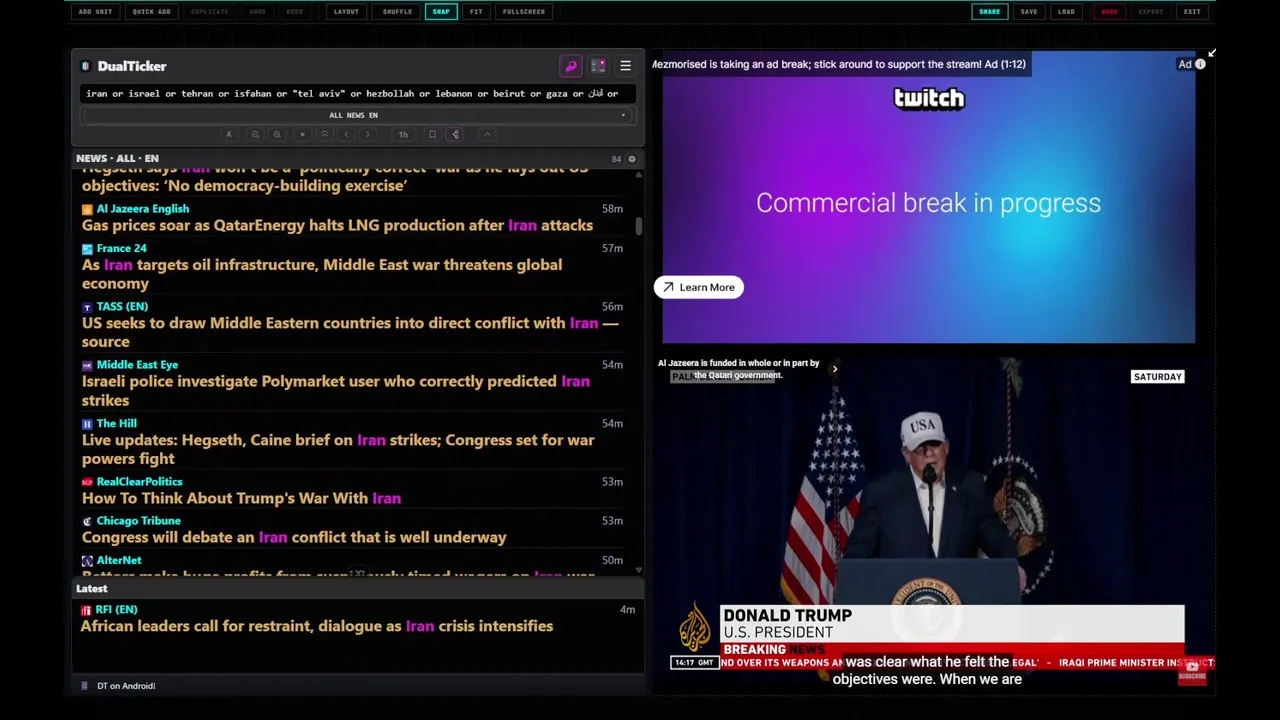1280x720 pixels.
Task: Click the red toolbar button beside LOAD
Action: tap(1109, 12)
